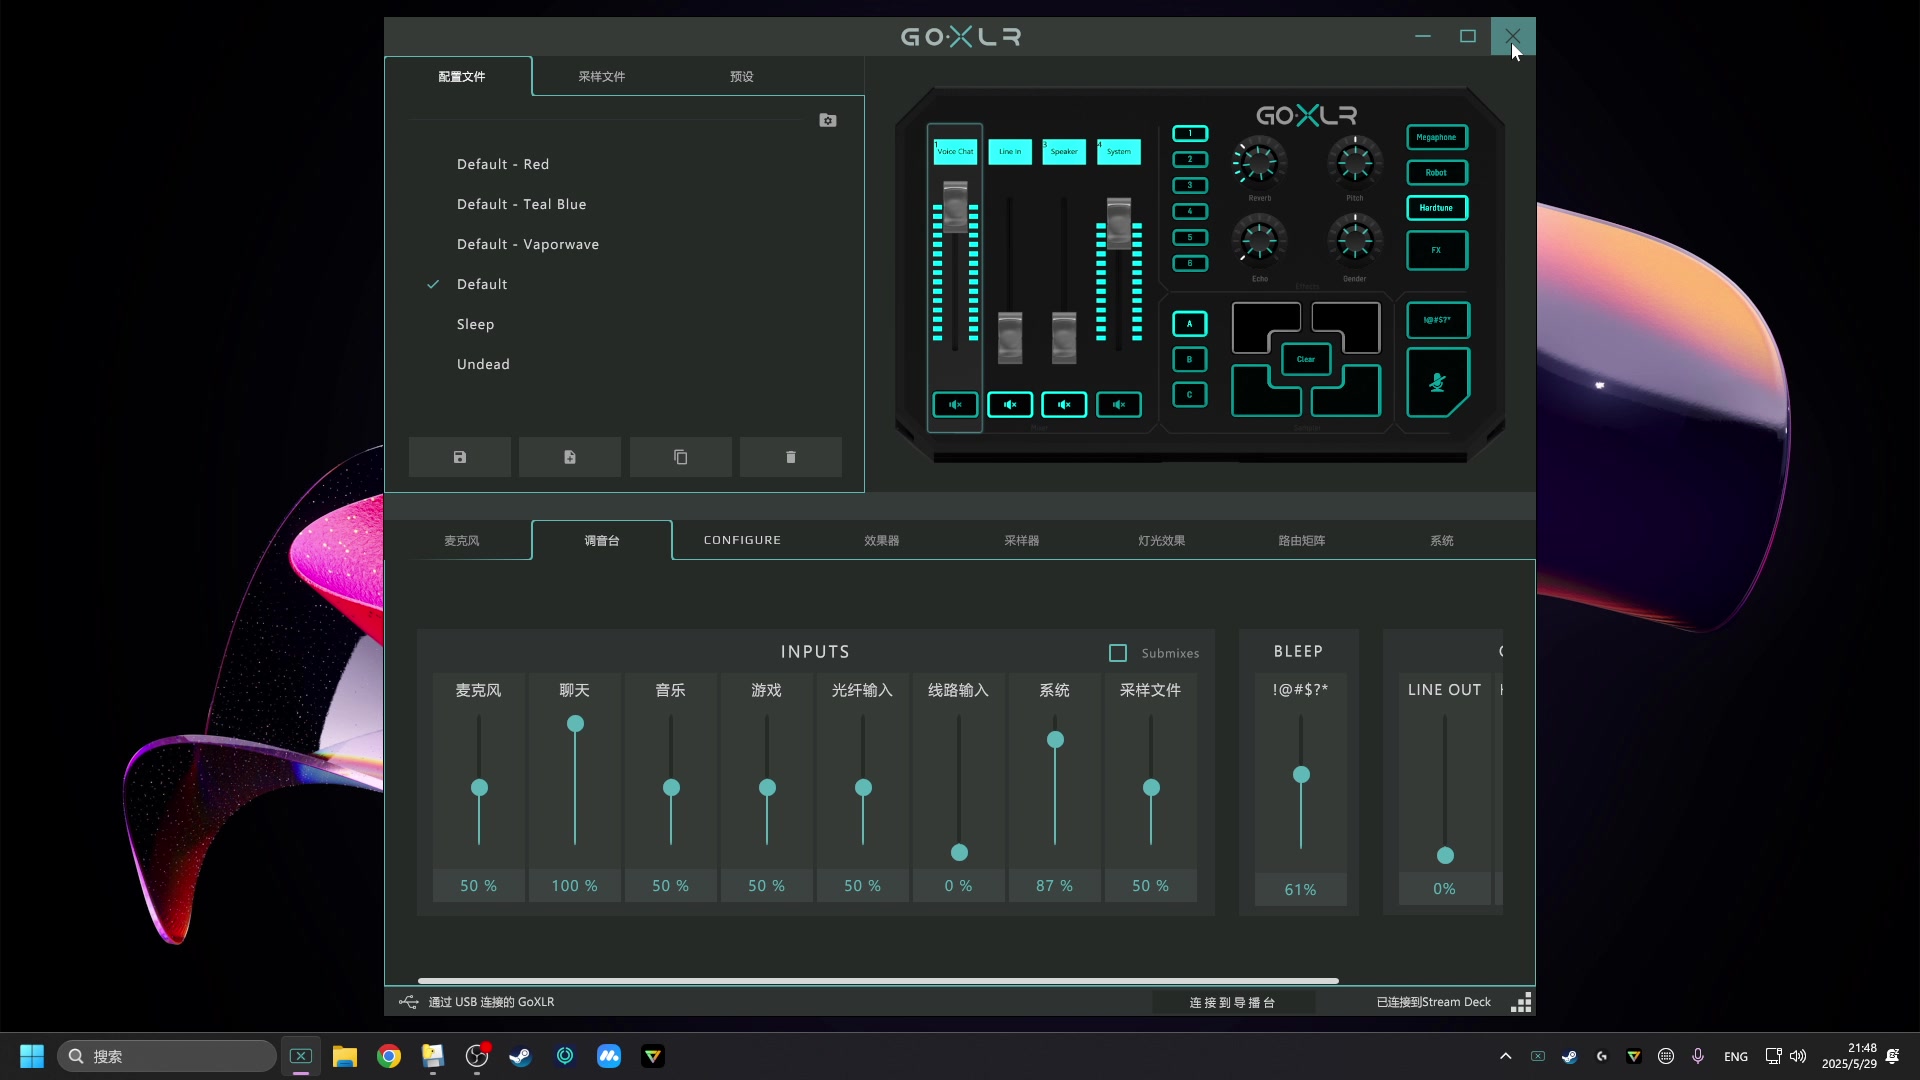Switch to the 配置文件 tab
This screenshot has width=1920, height=1080.
pos(461,77)
